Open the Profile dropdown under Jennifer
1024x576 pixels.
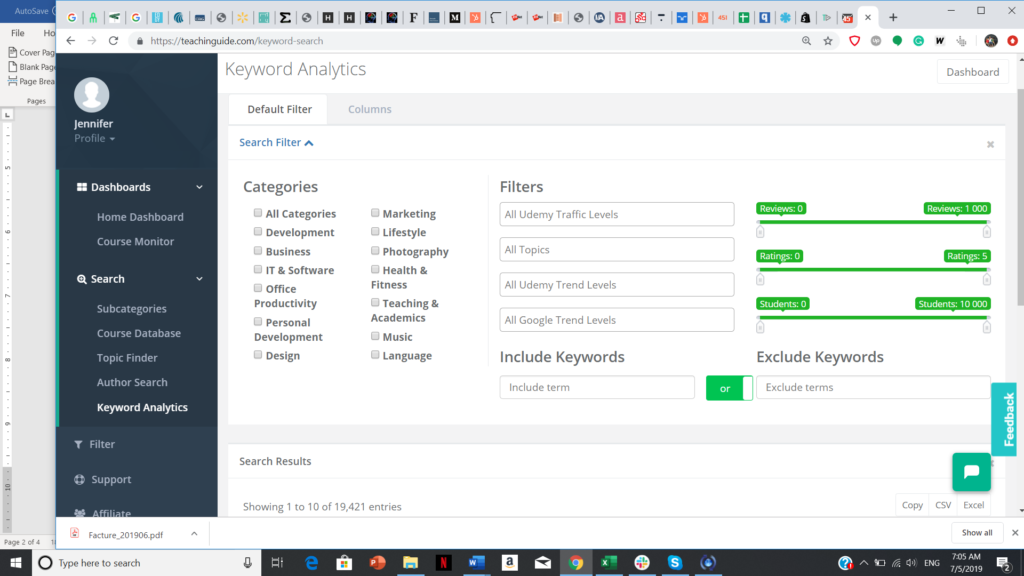tap(94, 138)
